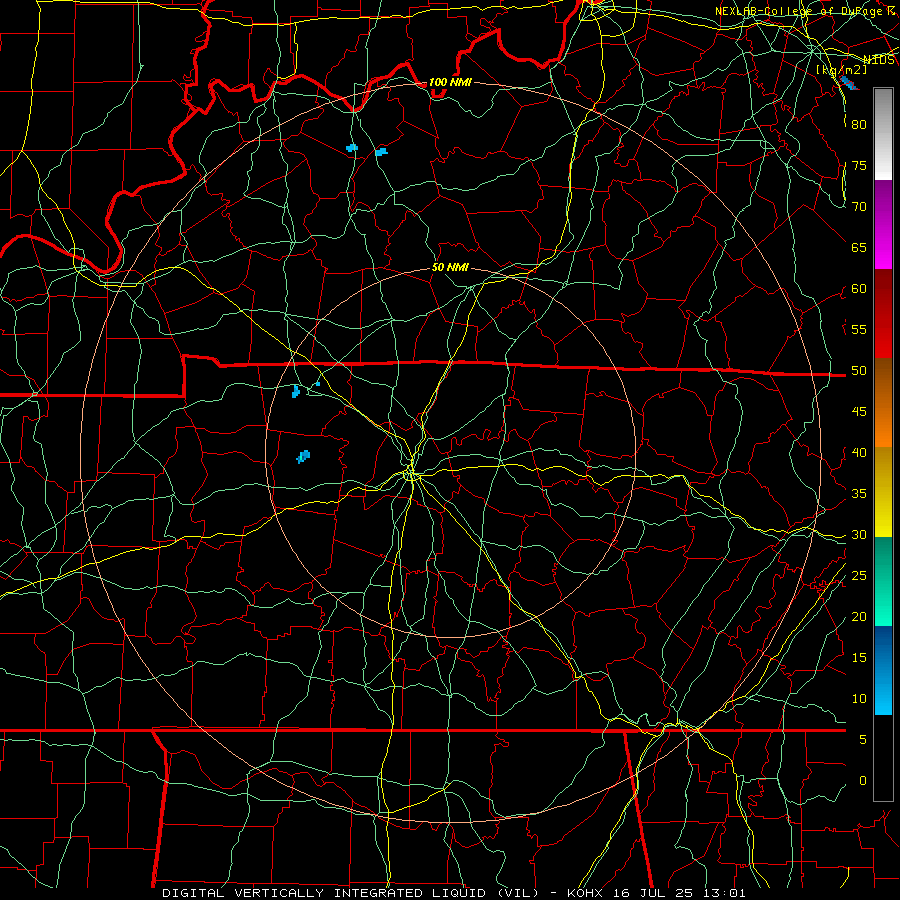Click the 60 value on the scale

coord(859,289)
